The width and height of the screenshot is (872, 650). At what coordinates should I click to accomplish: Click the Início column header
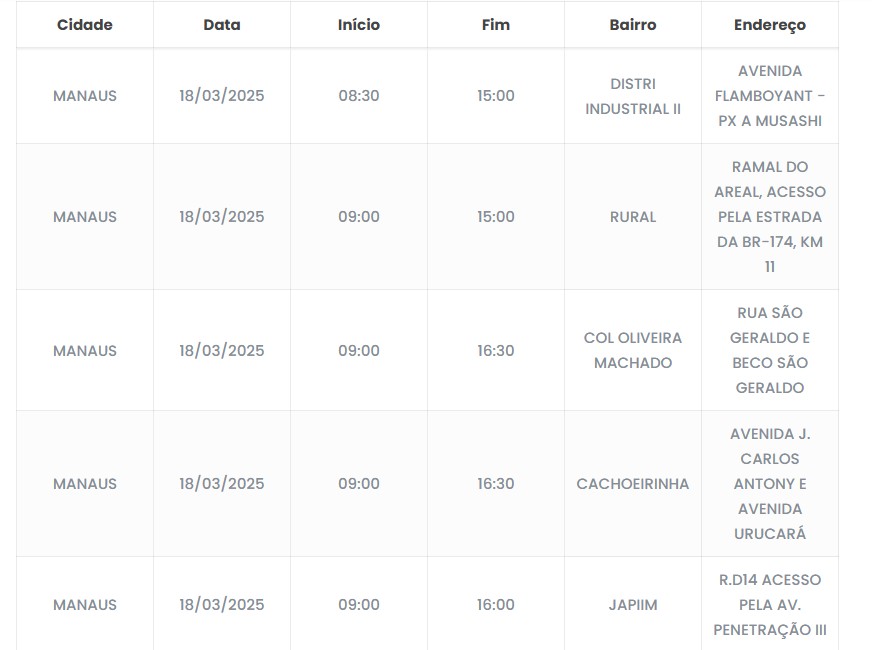[x=359, y=25]
